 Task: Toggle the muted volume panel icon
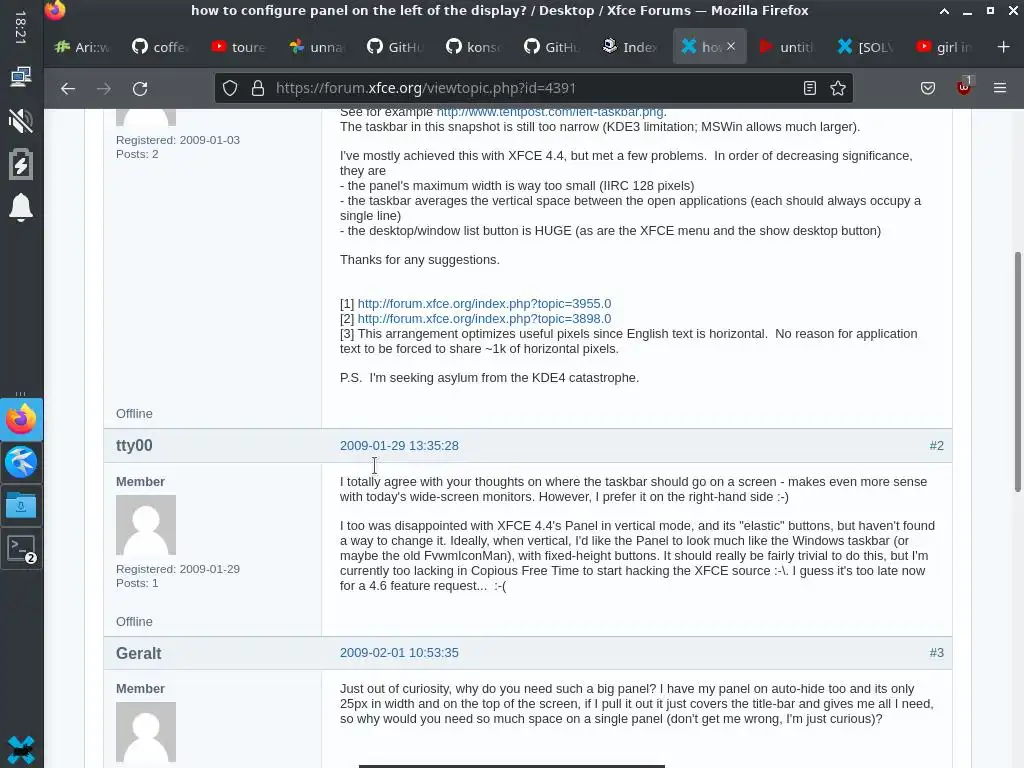pyautogui.click(x=21, y=121)
